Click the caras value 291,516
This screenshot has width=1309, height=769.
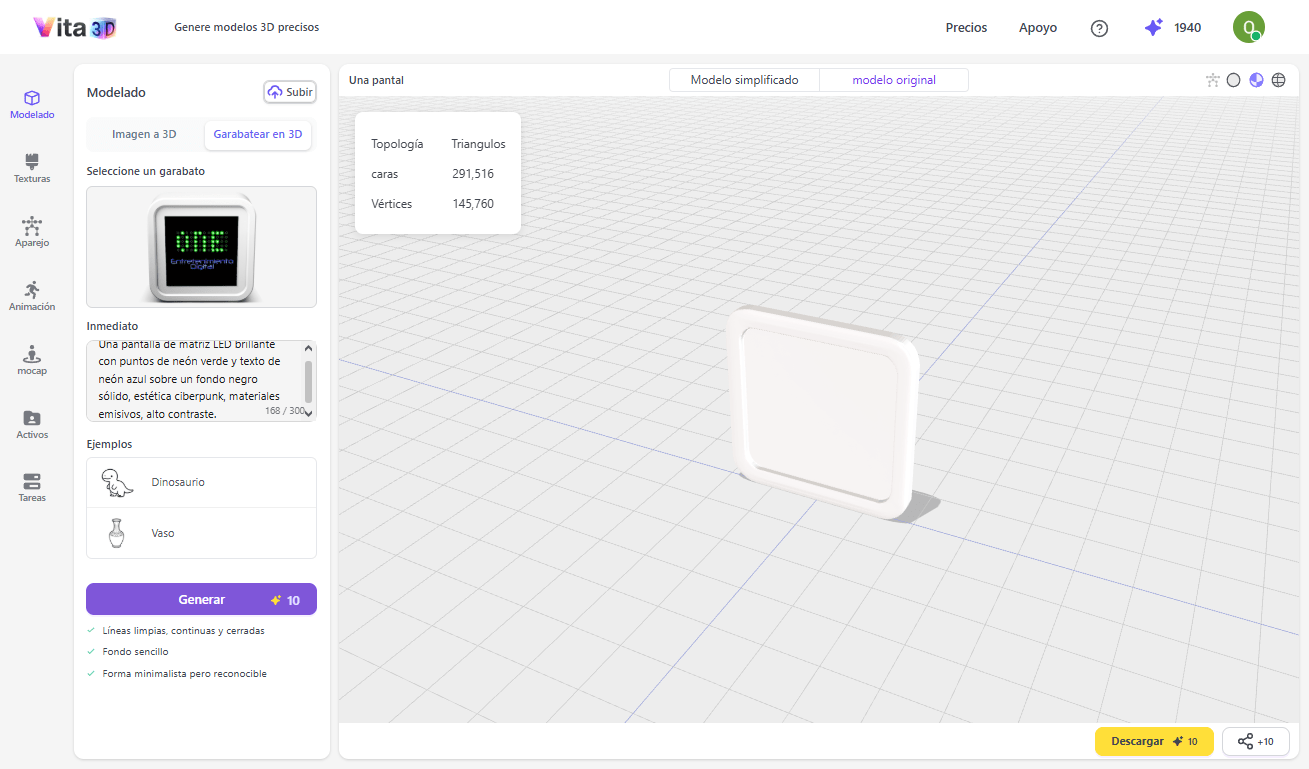click(x=473, y=174)
